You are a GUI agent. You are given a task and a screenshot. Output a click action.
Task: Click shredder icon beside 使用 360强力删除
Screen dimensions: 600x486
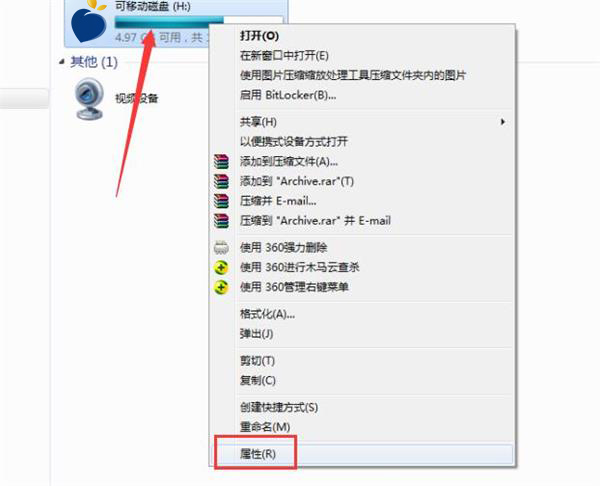coord(221,248)
